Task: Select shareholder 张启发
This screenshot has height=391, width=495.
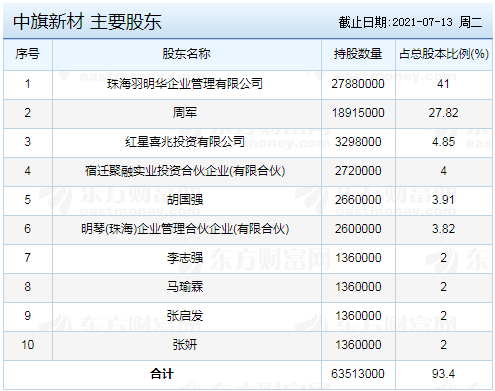Action: point(185,316)
